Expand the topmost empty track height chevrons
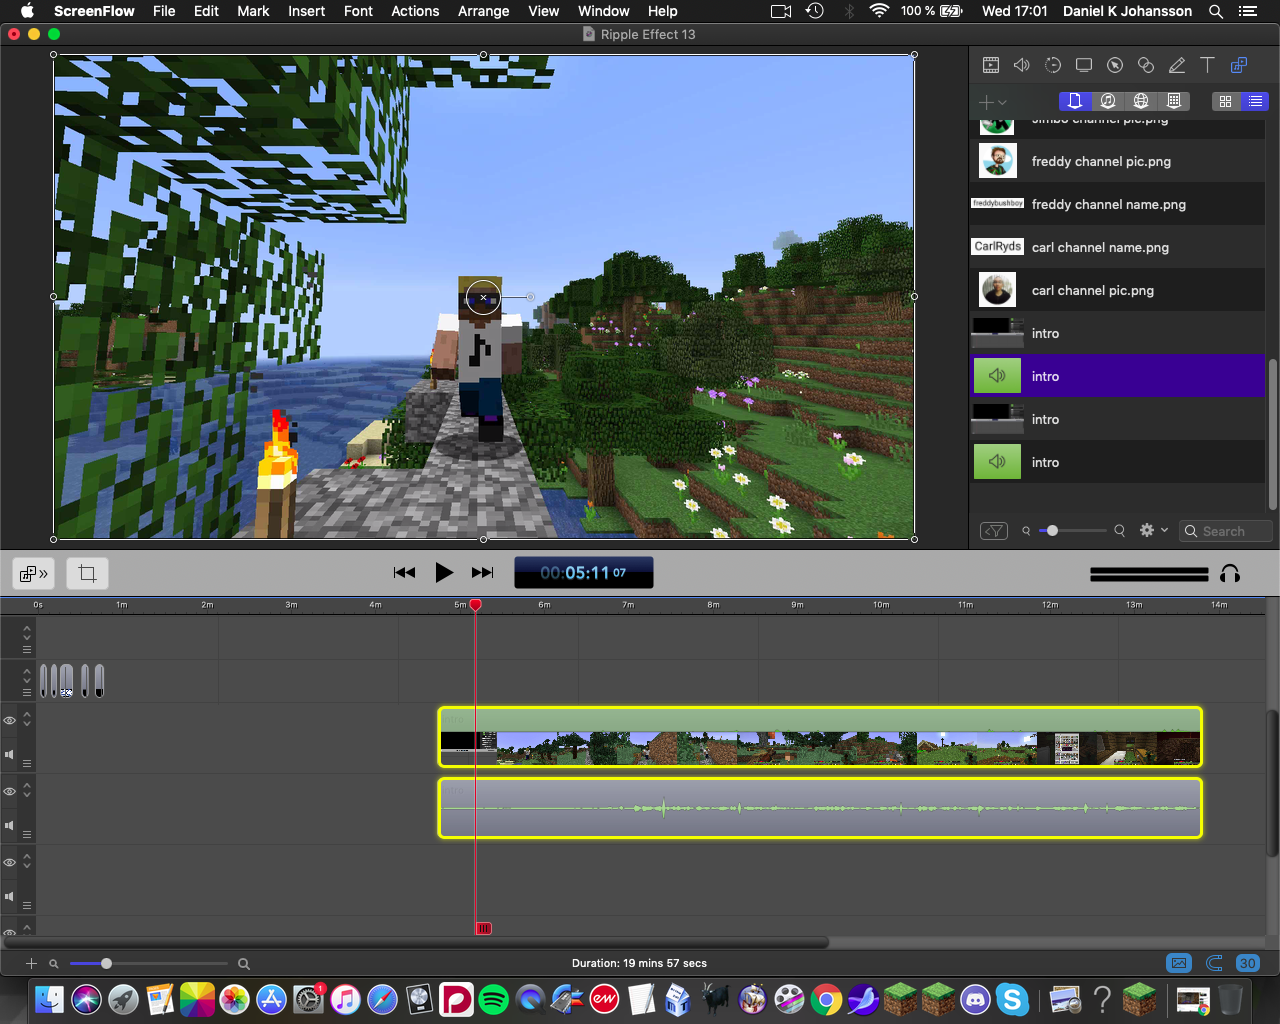Viewport: 1280px width, 1024px height. pyautogui.click(x=27, y=631)
